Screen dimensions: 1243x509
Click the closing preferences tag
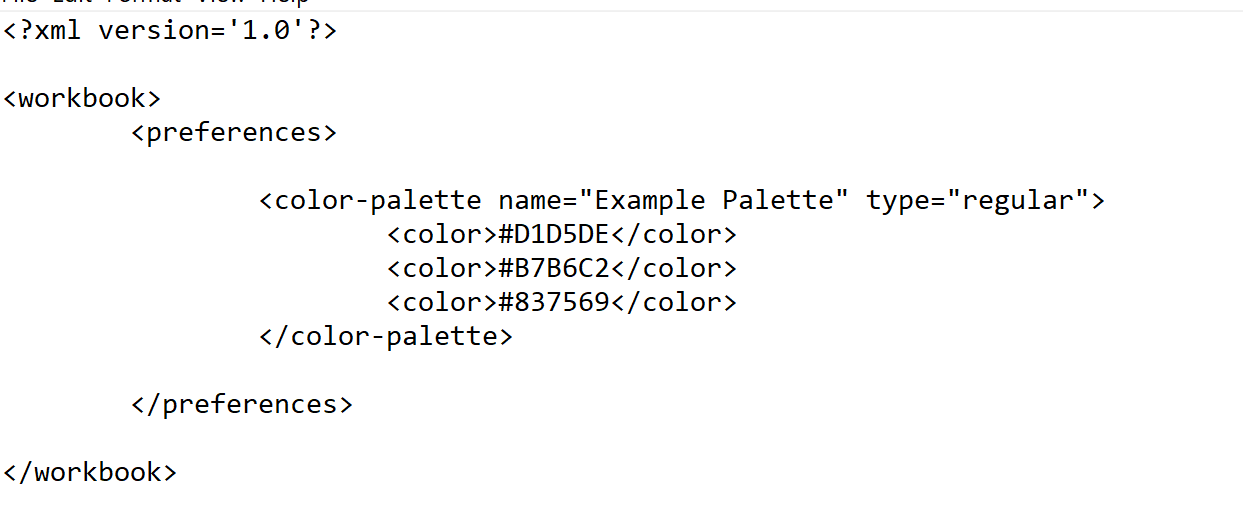pyautogui.click(x=242, y=404)
